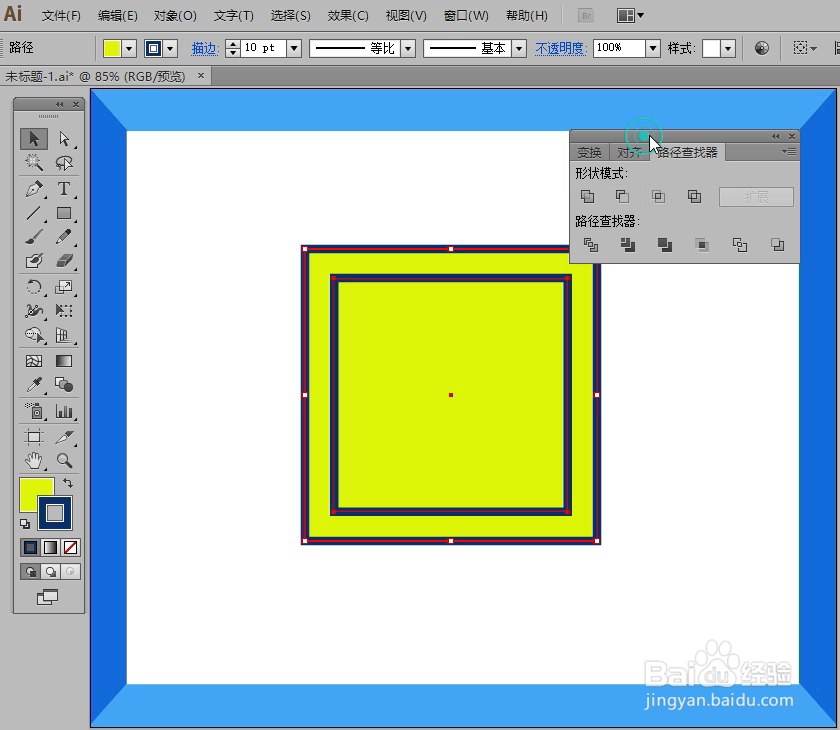This screenshot has width=840, height=730.
Task: Select the Pen tool
Action: pos(34,189)
